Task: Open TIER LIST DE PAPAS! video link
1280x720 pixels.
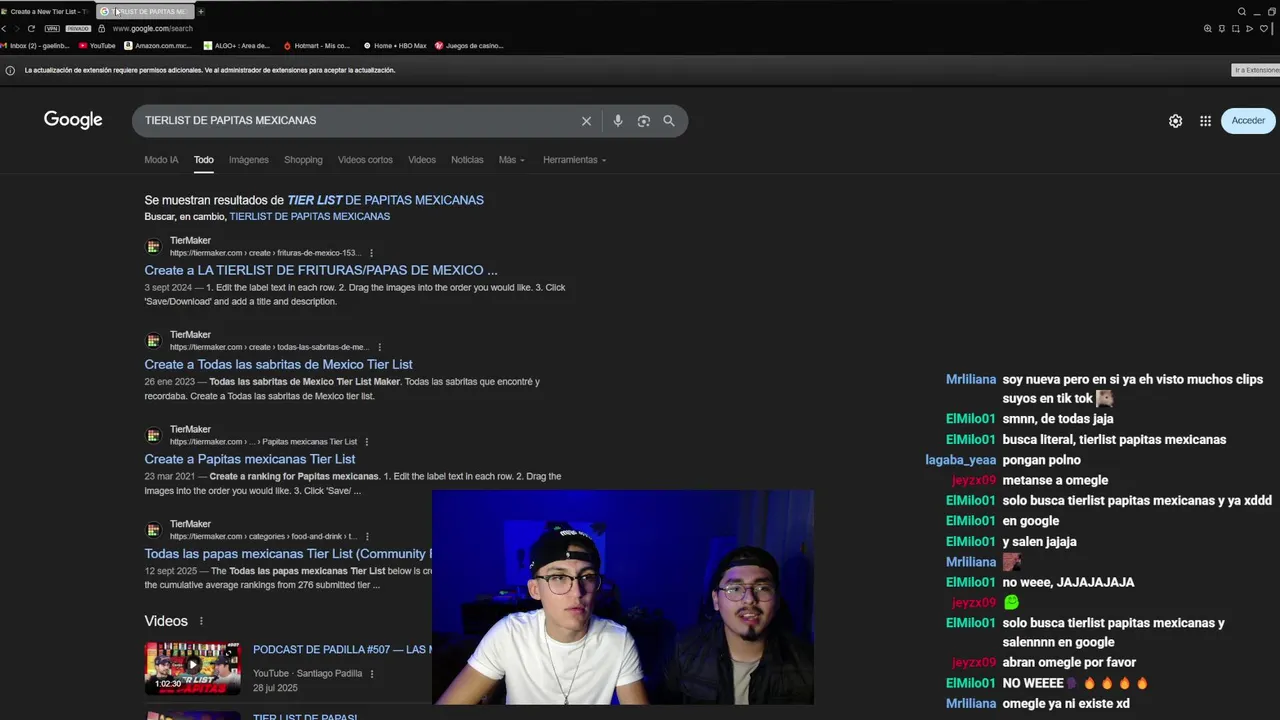Action: tap(305, 717)
